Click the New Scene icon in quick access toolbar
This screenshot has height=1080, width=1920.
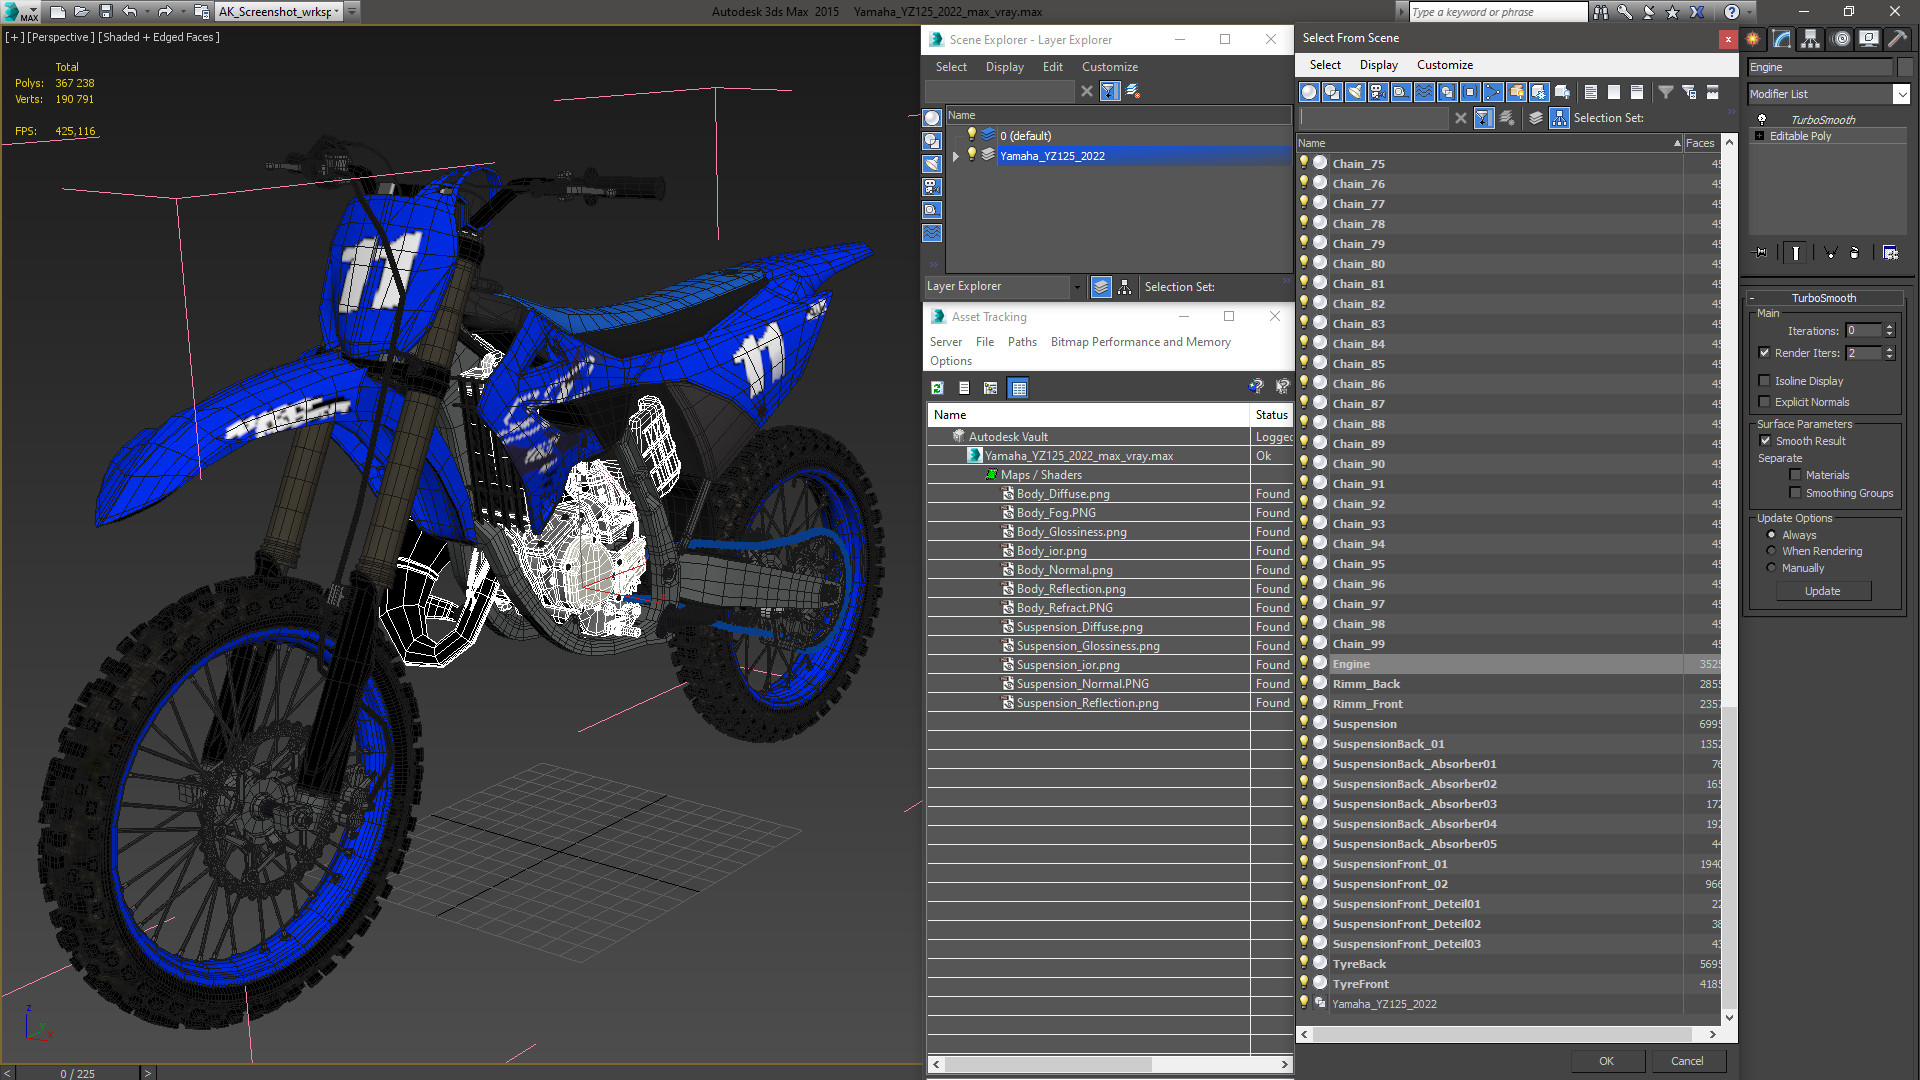(x=58, y=12)
